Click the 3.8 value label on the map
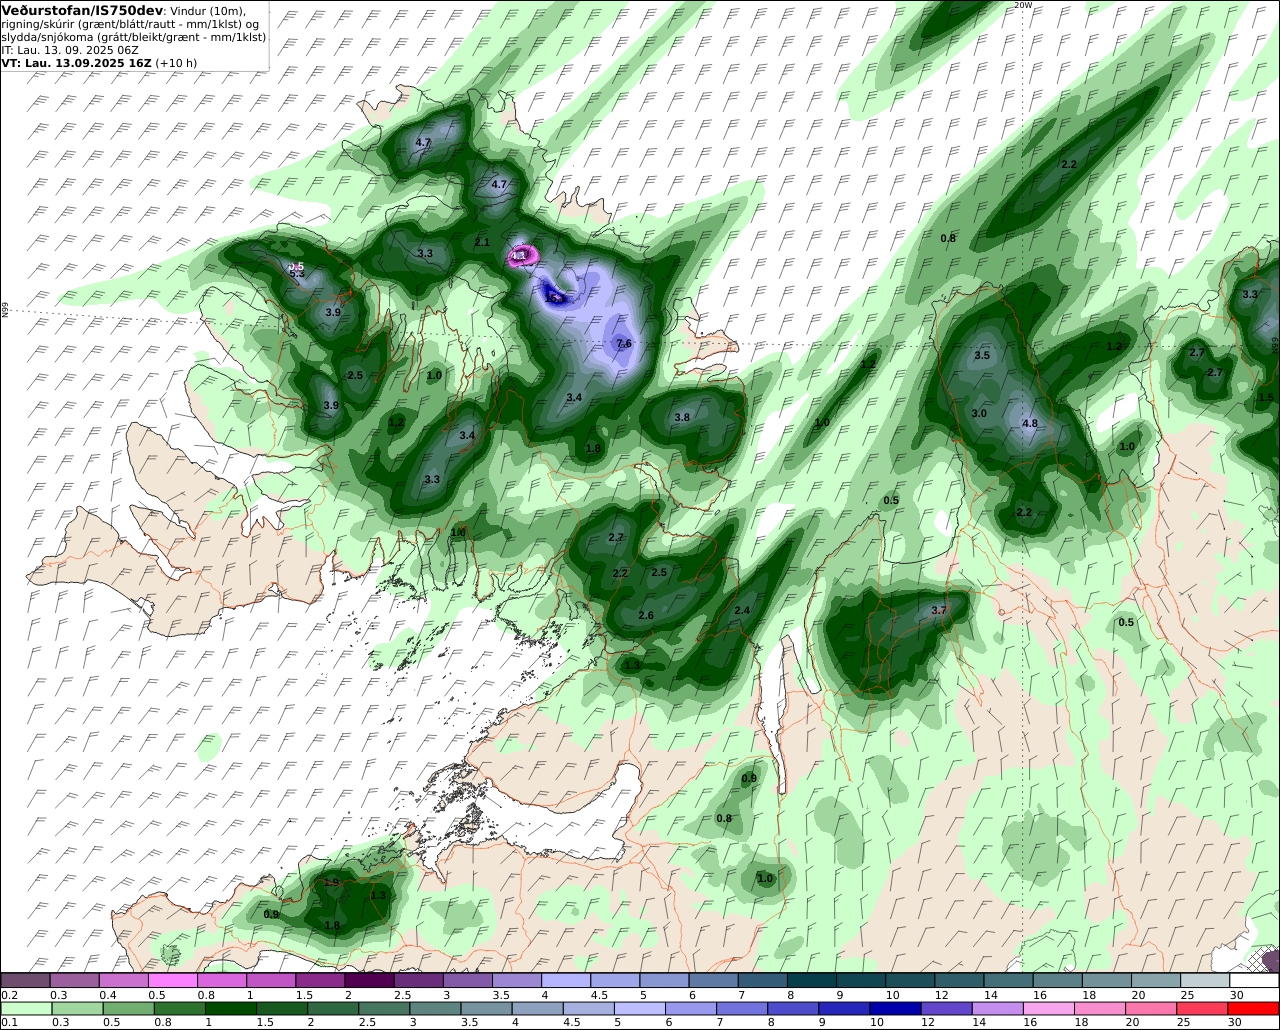This screenshot has height=1030, width=1280. point(682,417)
